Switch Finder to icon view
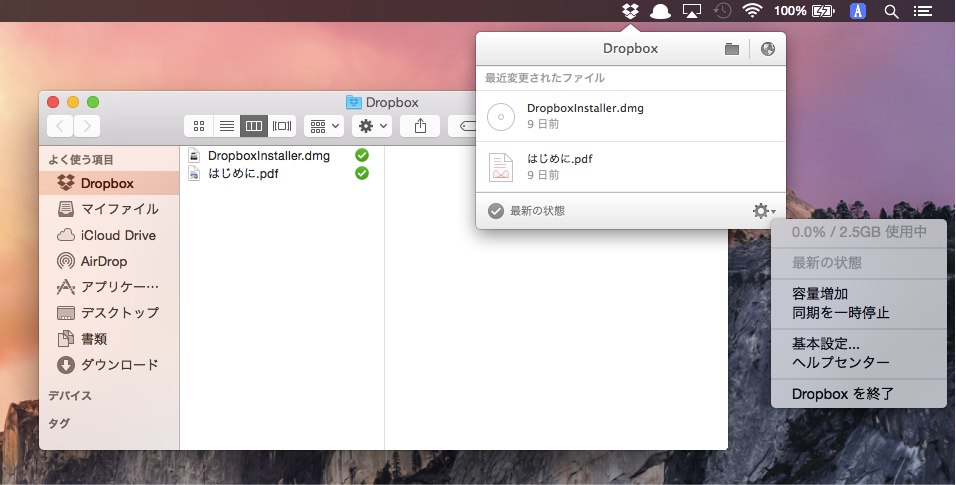 [199, 126]
